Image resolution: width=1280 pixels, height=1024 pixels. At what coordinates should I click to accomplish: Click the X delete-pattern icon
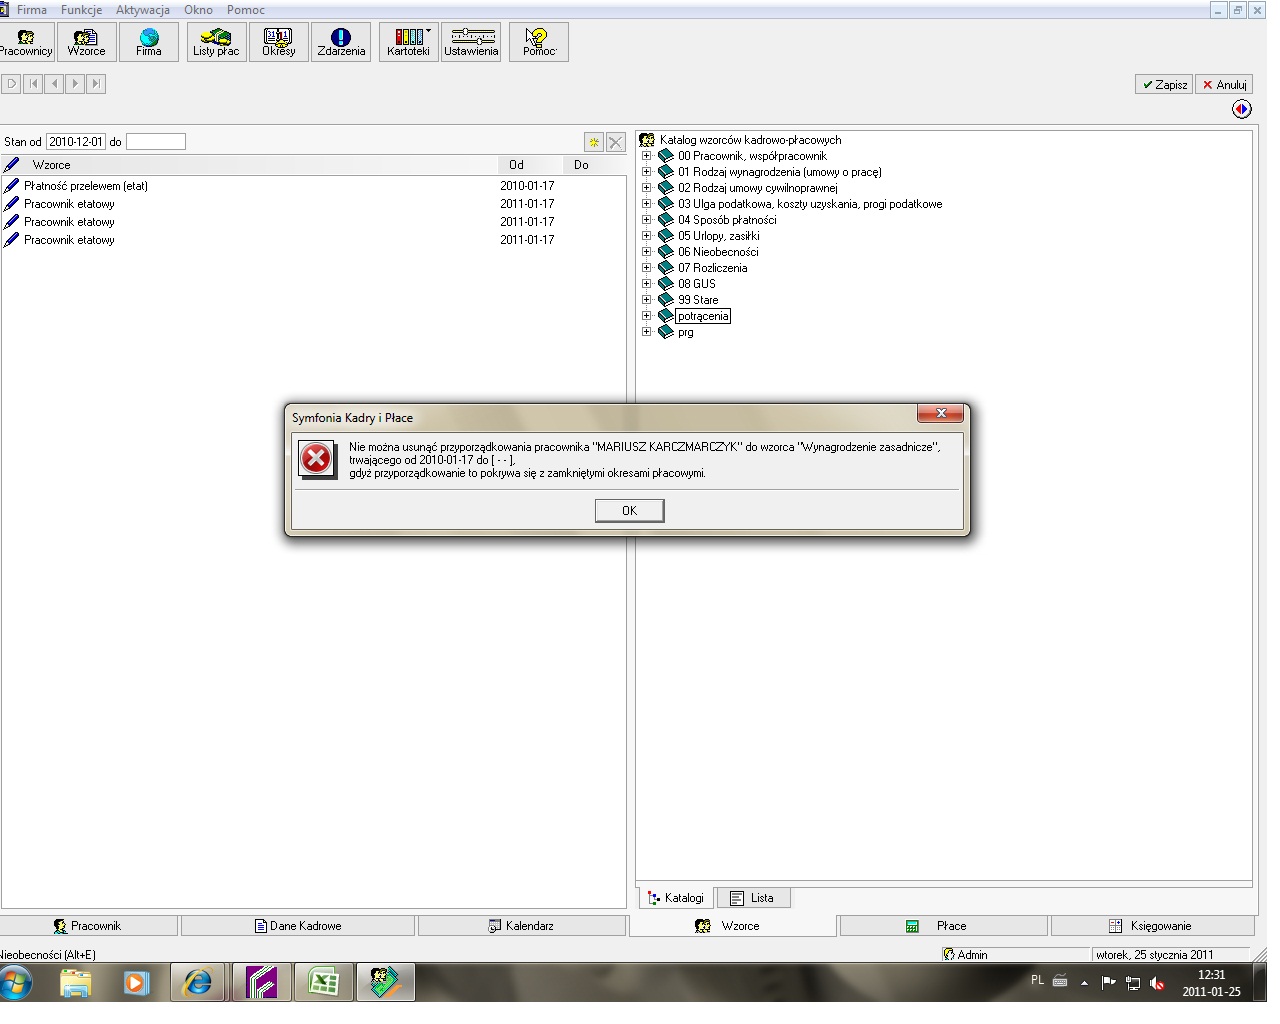pos(616,142)
